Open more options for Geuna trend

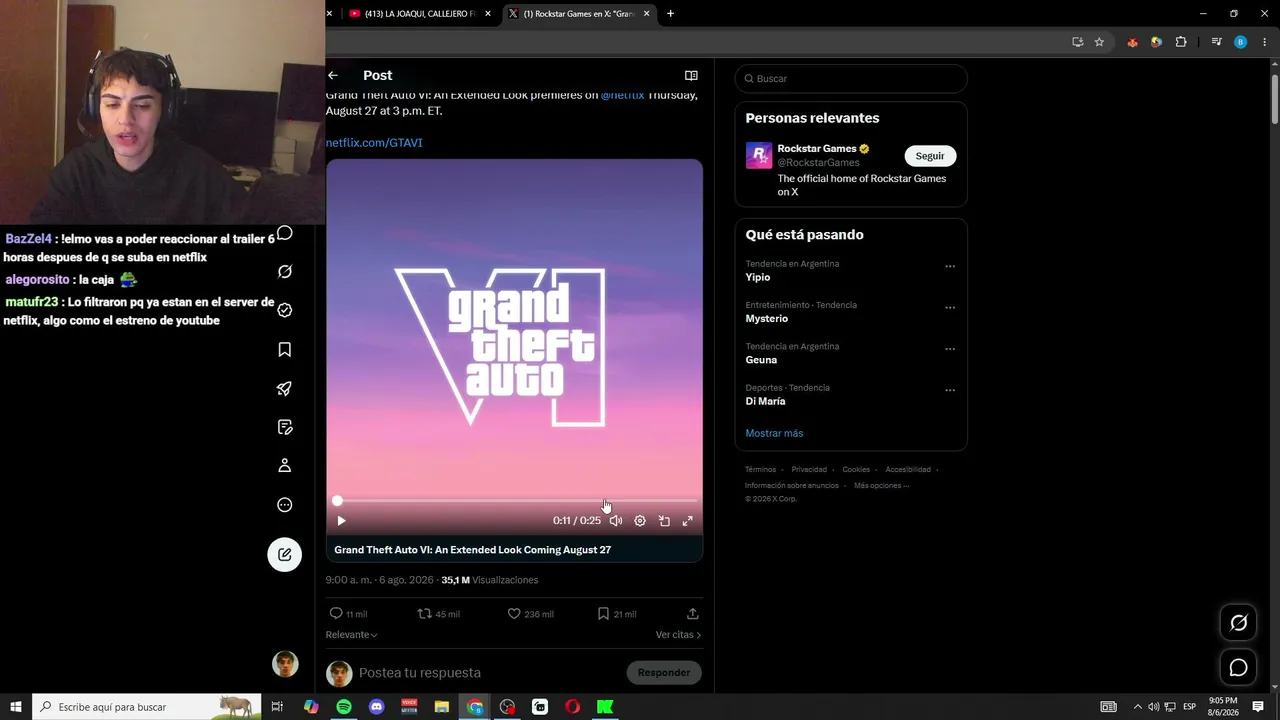950,349
